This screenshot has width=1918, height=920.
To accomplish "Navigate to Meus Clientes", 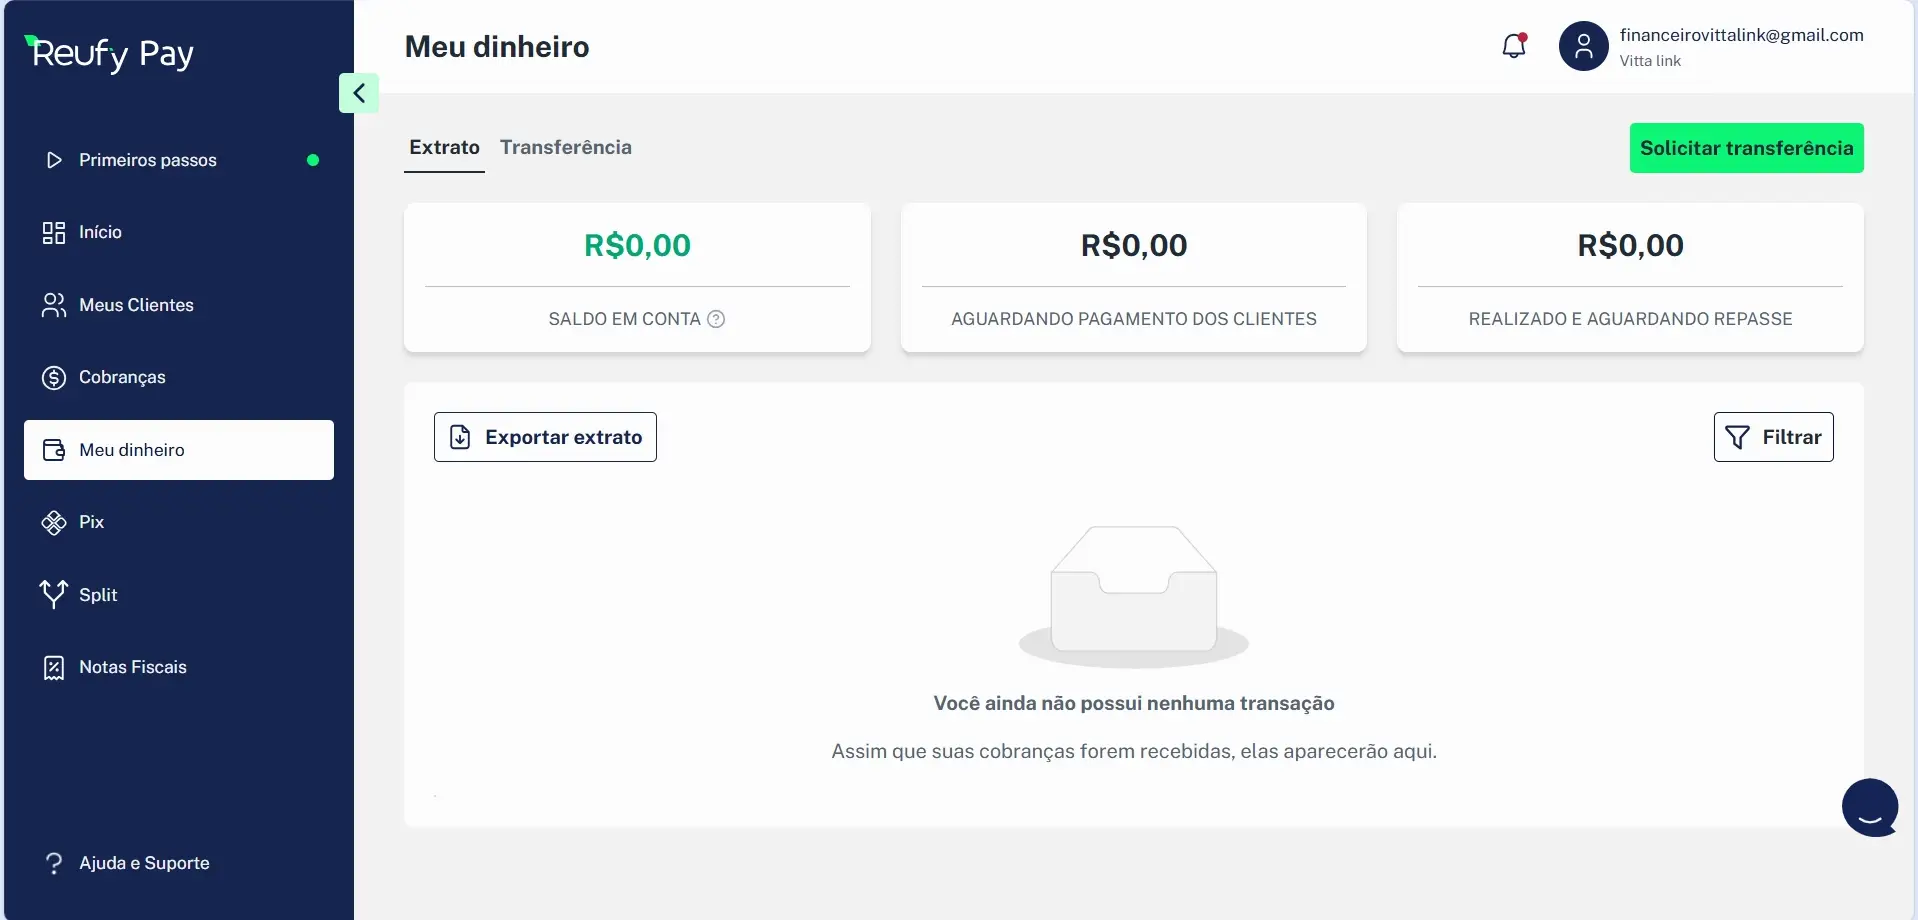I will point(136,305).
